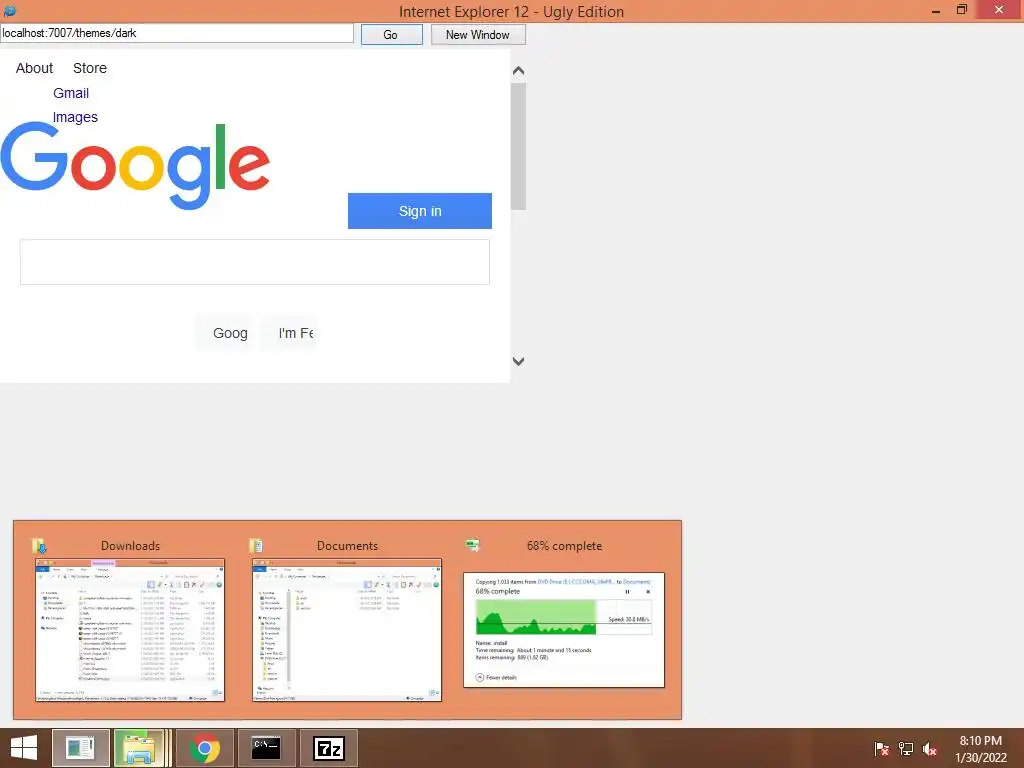This screenshot has height=768, width=1024.
Task: Open the Internet Explorer Ugly Edition taskbar icon
Action: (x=81, y=748)
